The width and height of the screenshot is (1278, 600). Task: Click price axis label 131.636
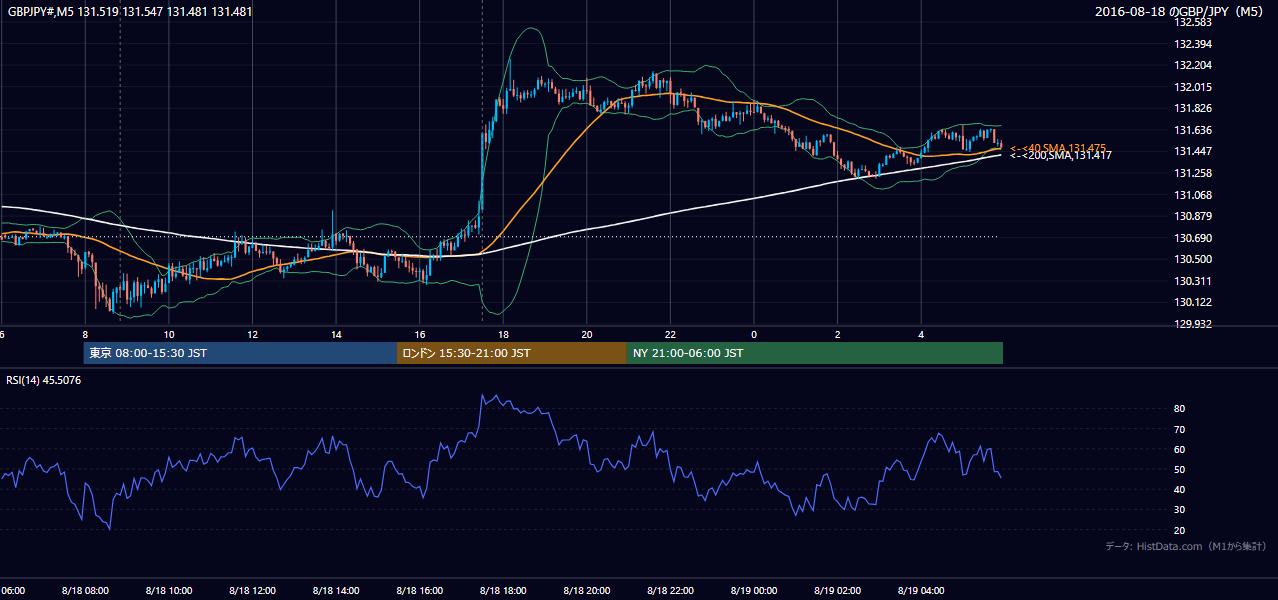1191,130
